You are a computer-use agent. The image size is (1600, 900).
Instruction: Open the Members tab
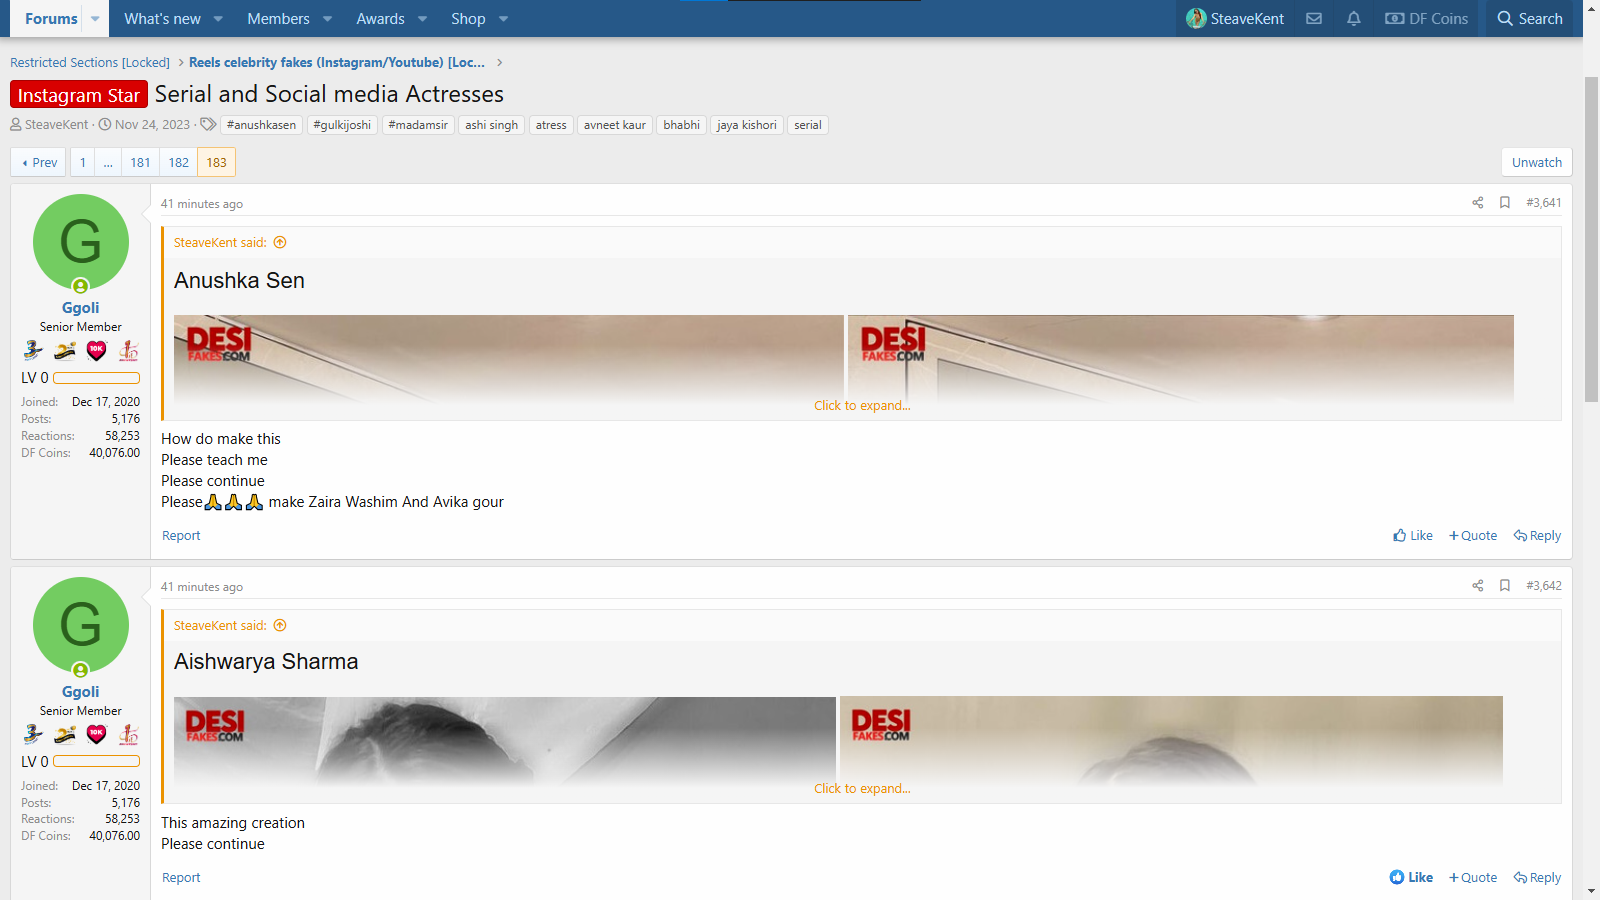pyautogui.click(x=278, y=19)
